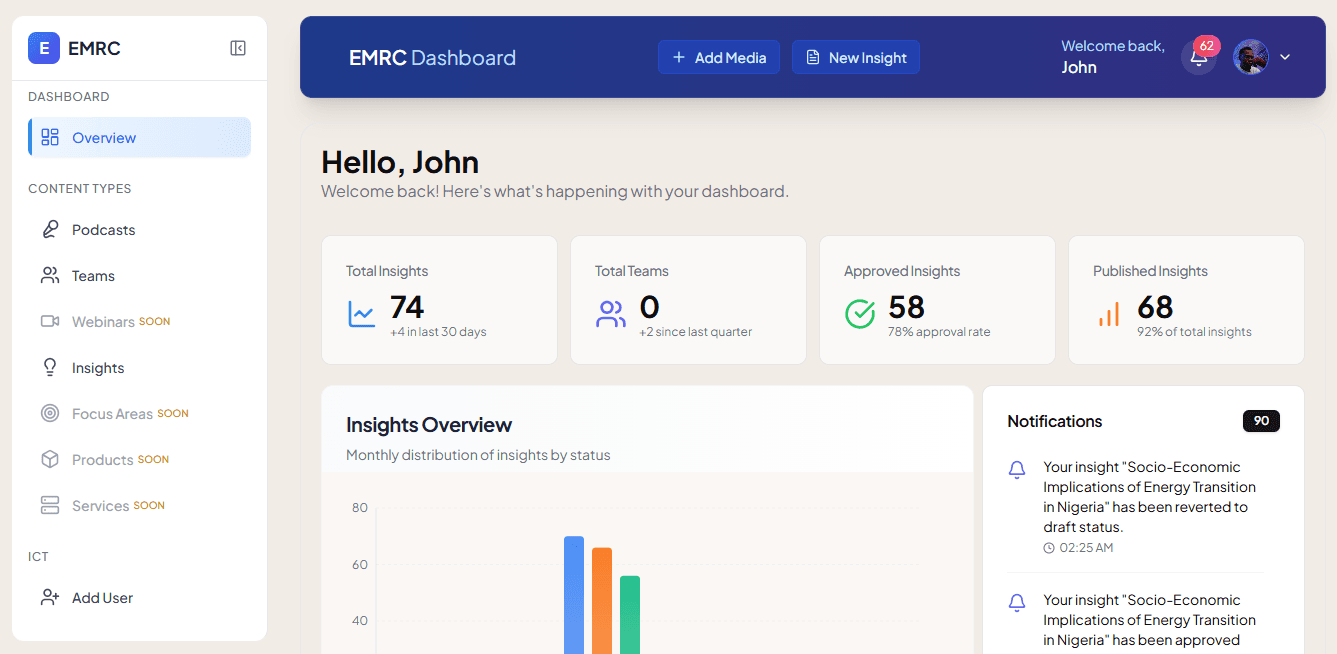
Task: Open the notifications bell icon in header
Action: click(1198, 57)
